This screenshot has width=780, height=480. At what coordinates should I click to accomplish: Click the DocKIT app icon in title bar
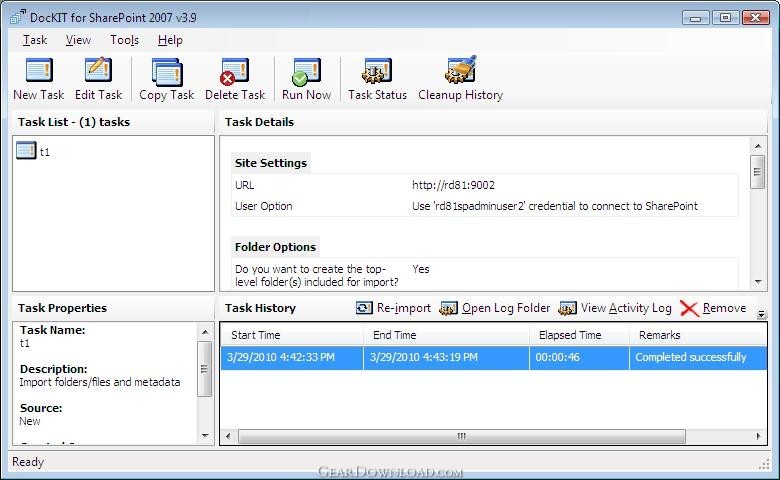click(x=18, y=17)
